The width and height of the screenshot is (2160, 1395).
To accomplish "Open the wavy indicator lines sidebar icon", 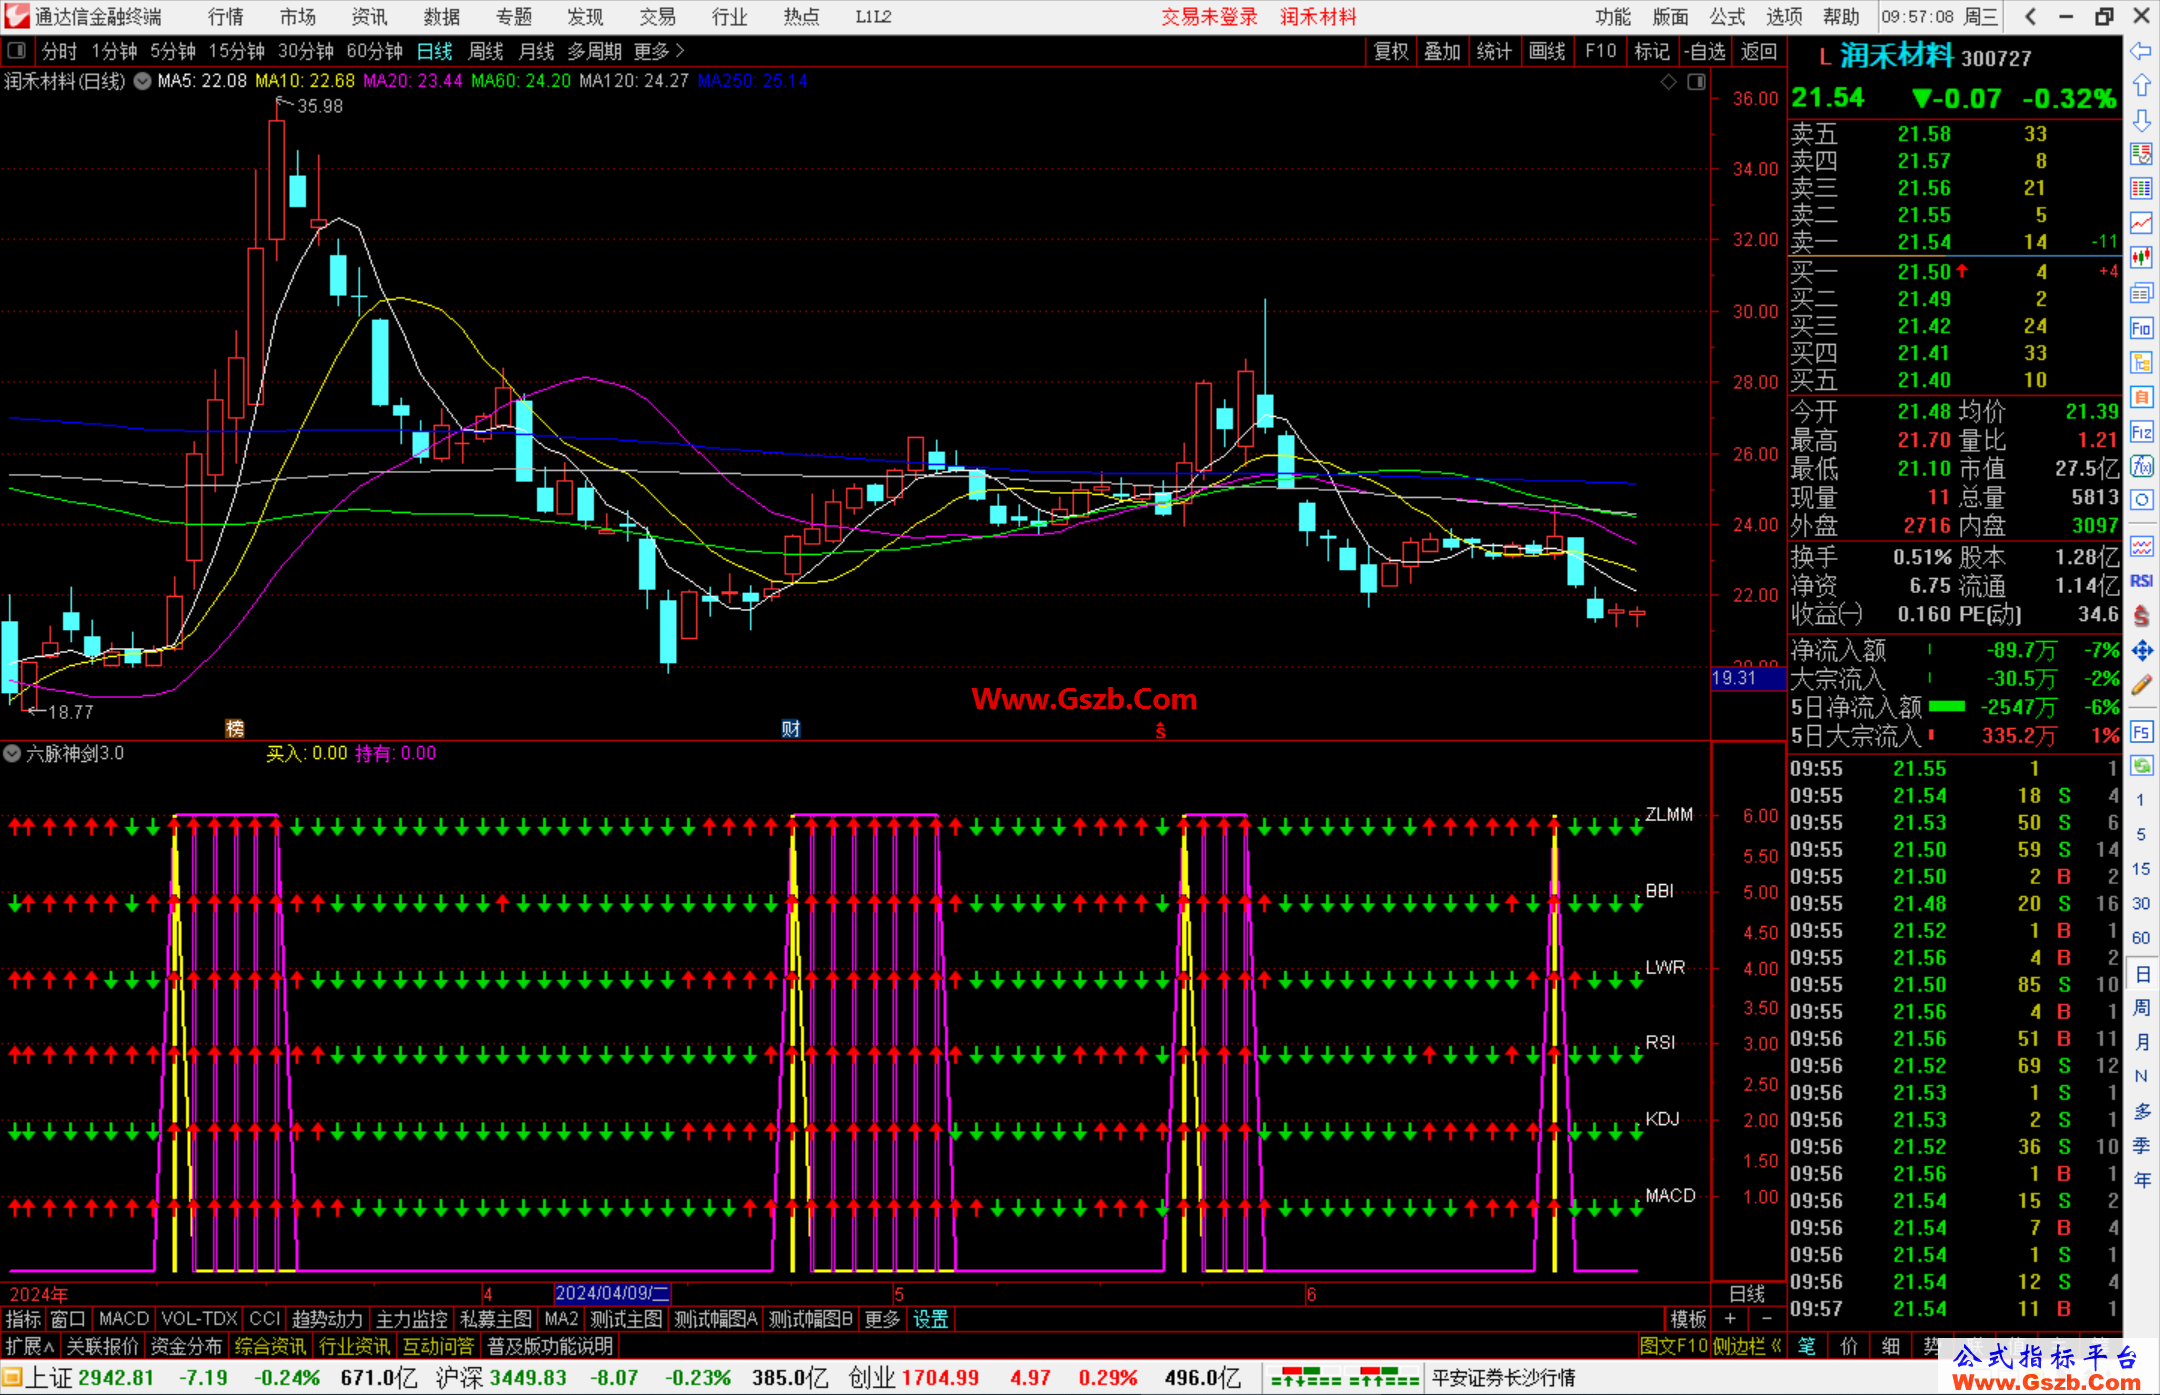I will pos(2141,546).
